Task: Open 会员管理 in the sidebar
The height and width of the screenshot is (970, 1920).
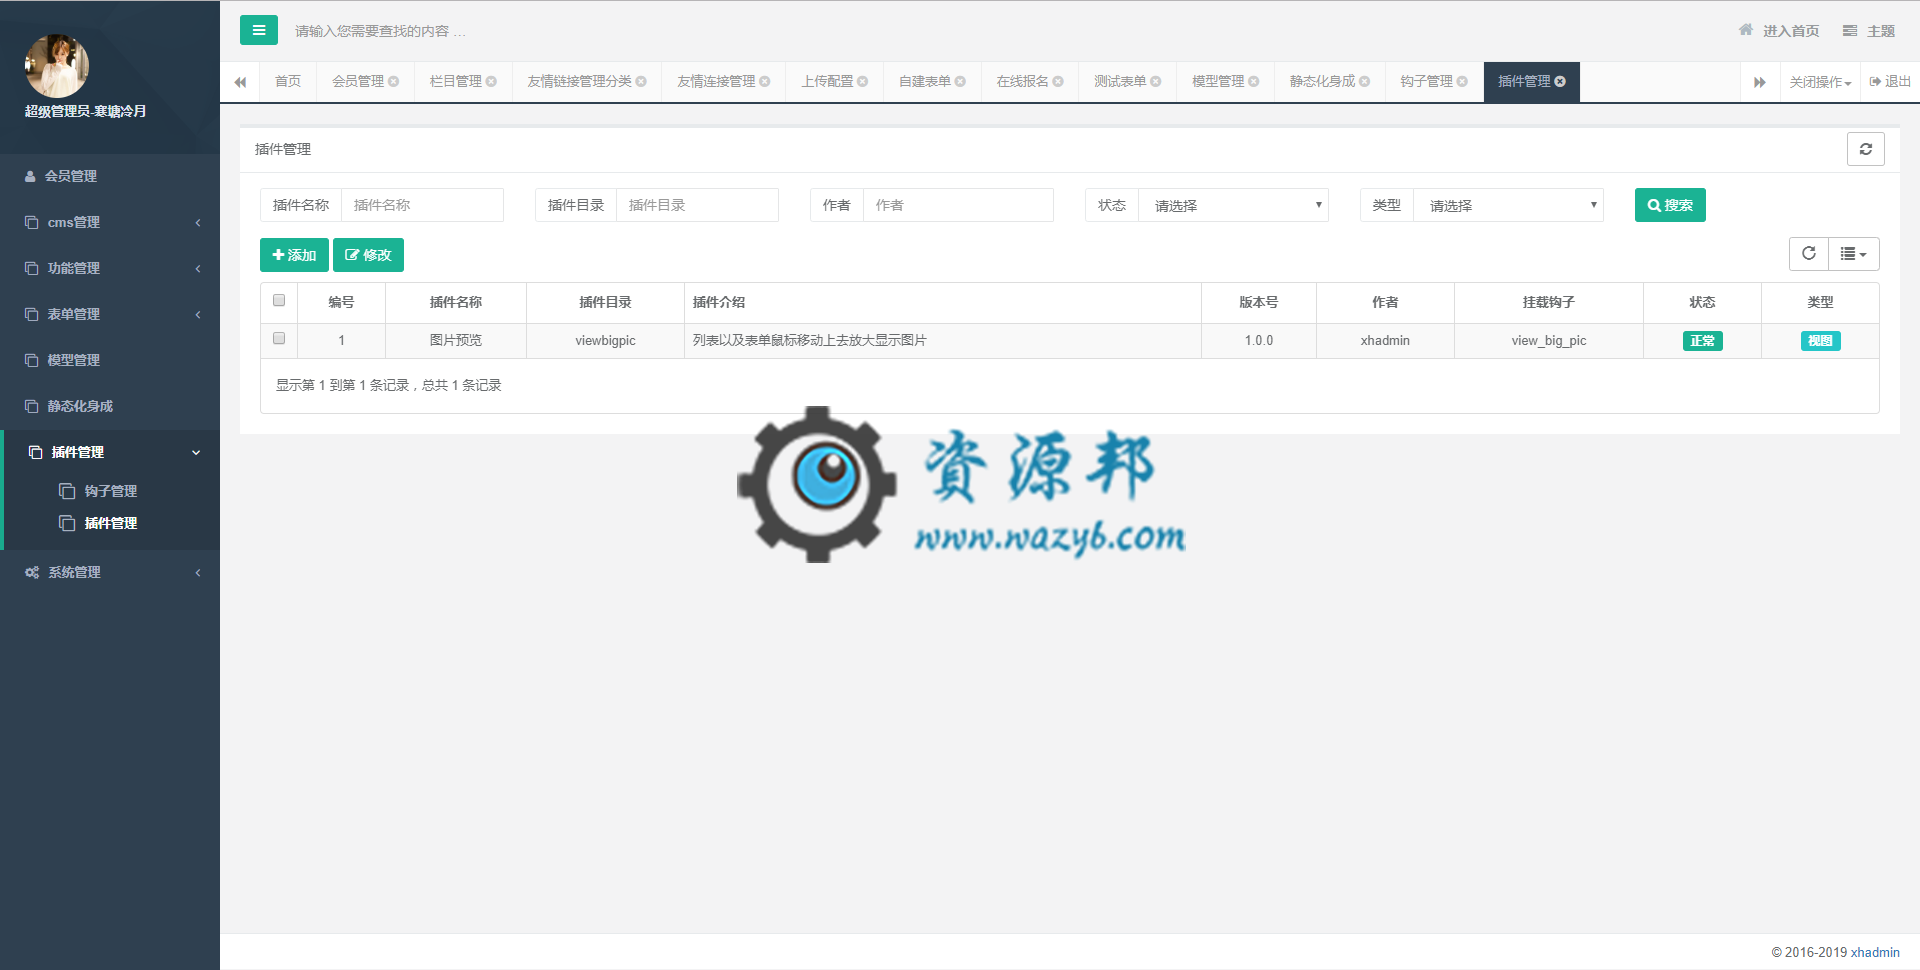Action: 110,176
